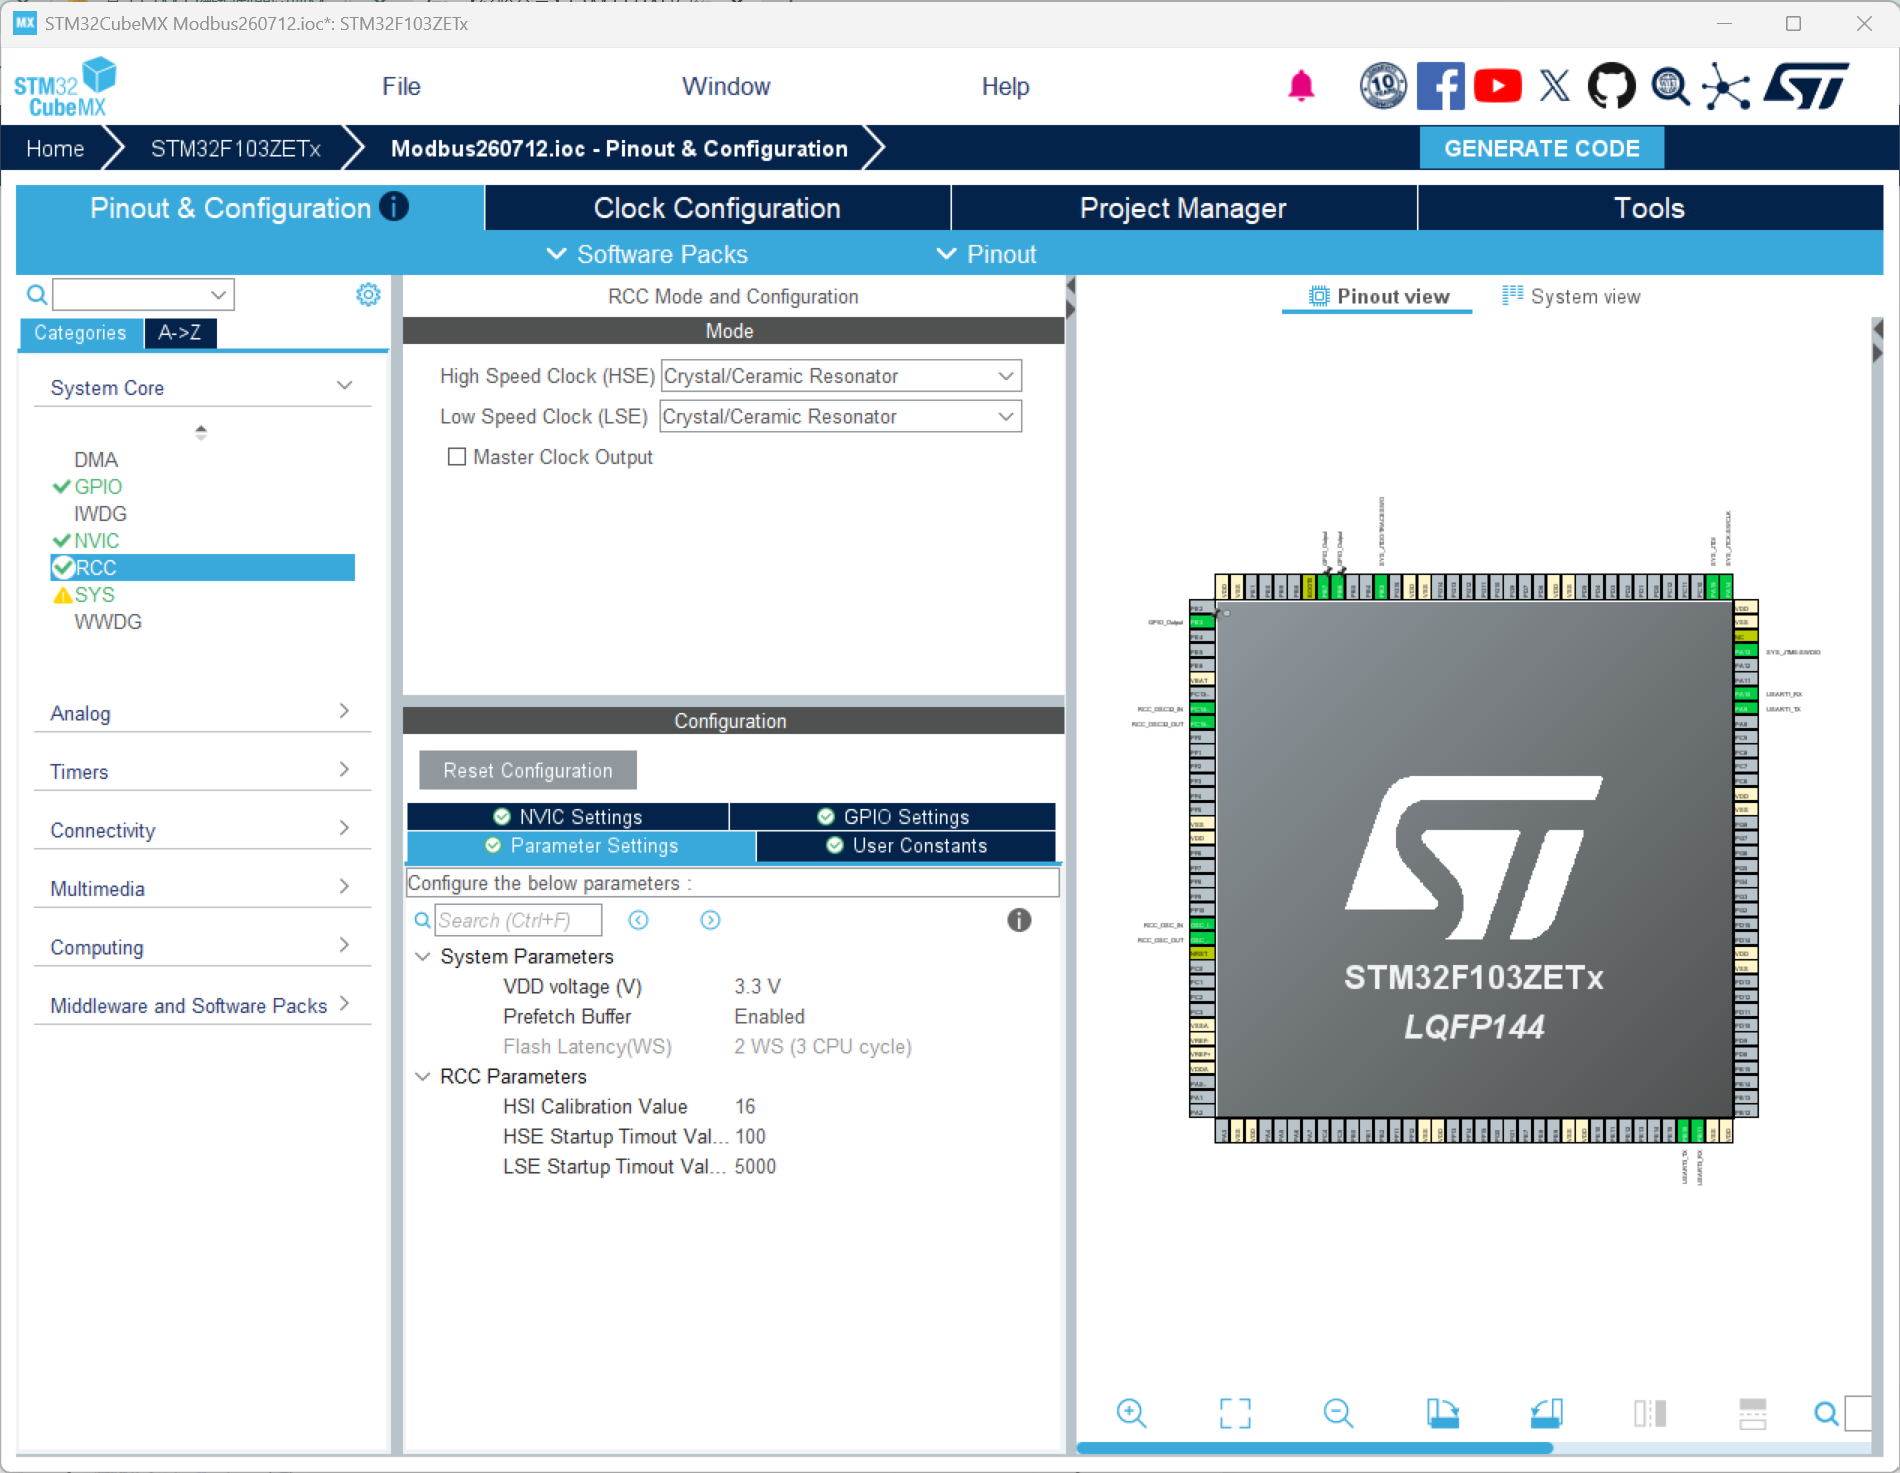This screenshot has width=1900, height=1473.
Task: Rotate the chip view counterclockwise icon
Action: pos(1546,1413)
